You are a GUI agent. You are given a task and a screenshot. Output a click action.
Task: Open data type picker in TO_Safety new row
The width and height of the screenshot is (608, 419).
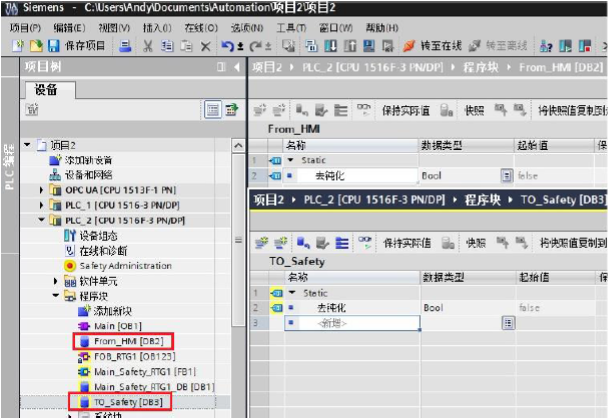pos(508,322)
